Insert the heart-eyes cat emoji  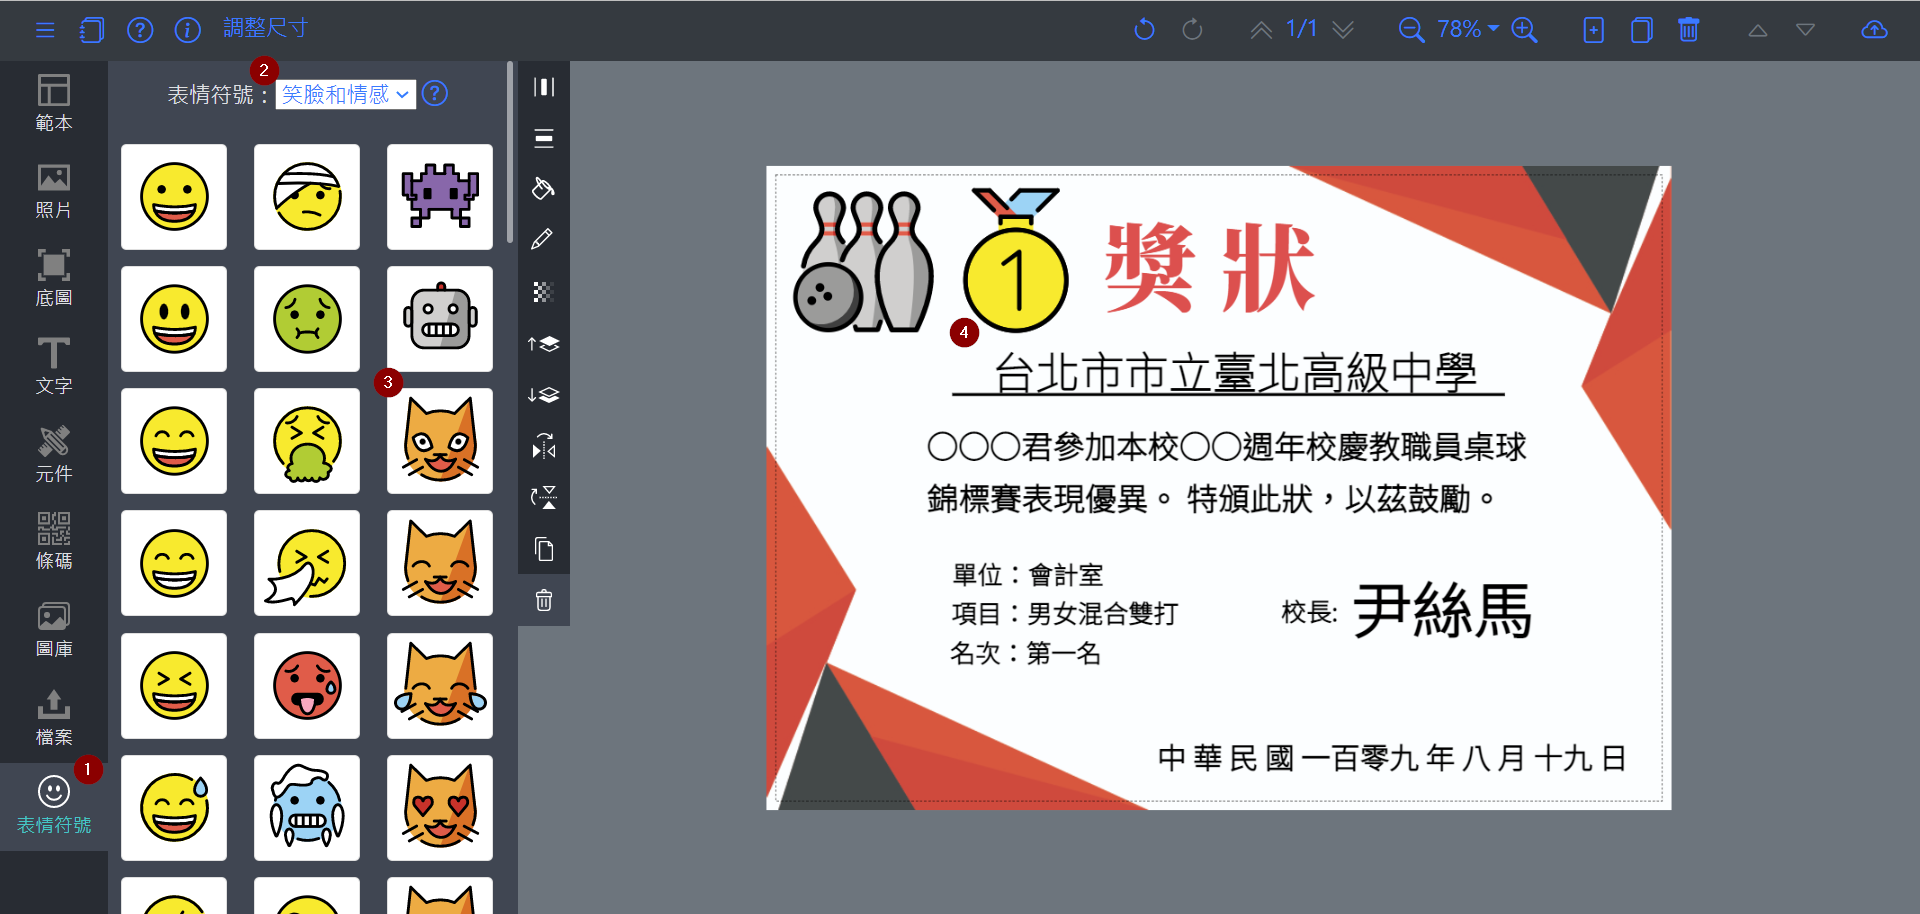pyautogui.click(x=440, y=808)
